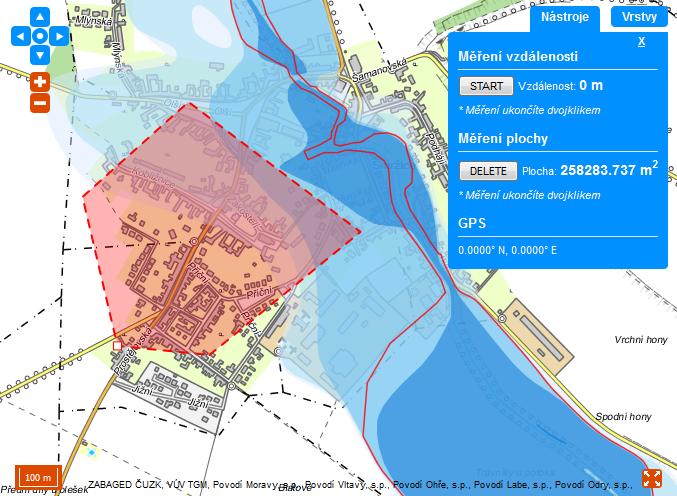The width and height of the screenshot is (677, 496).
Task: Pan the map right with the arrow
Action: 60,36
